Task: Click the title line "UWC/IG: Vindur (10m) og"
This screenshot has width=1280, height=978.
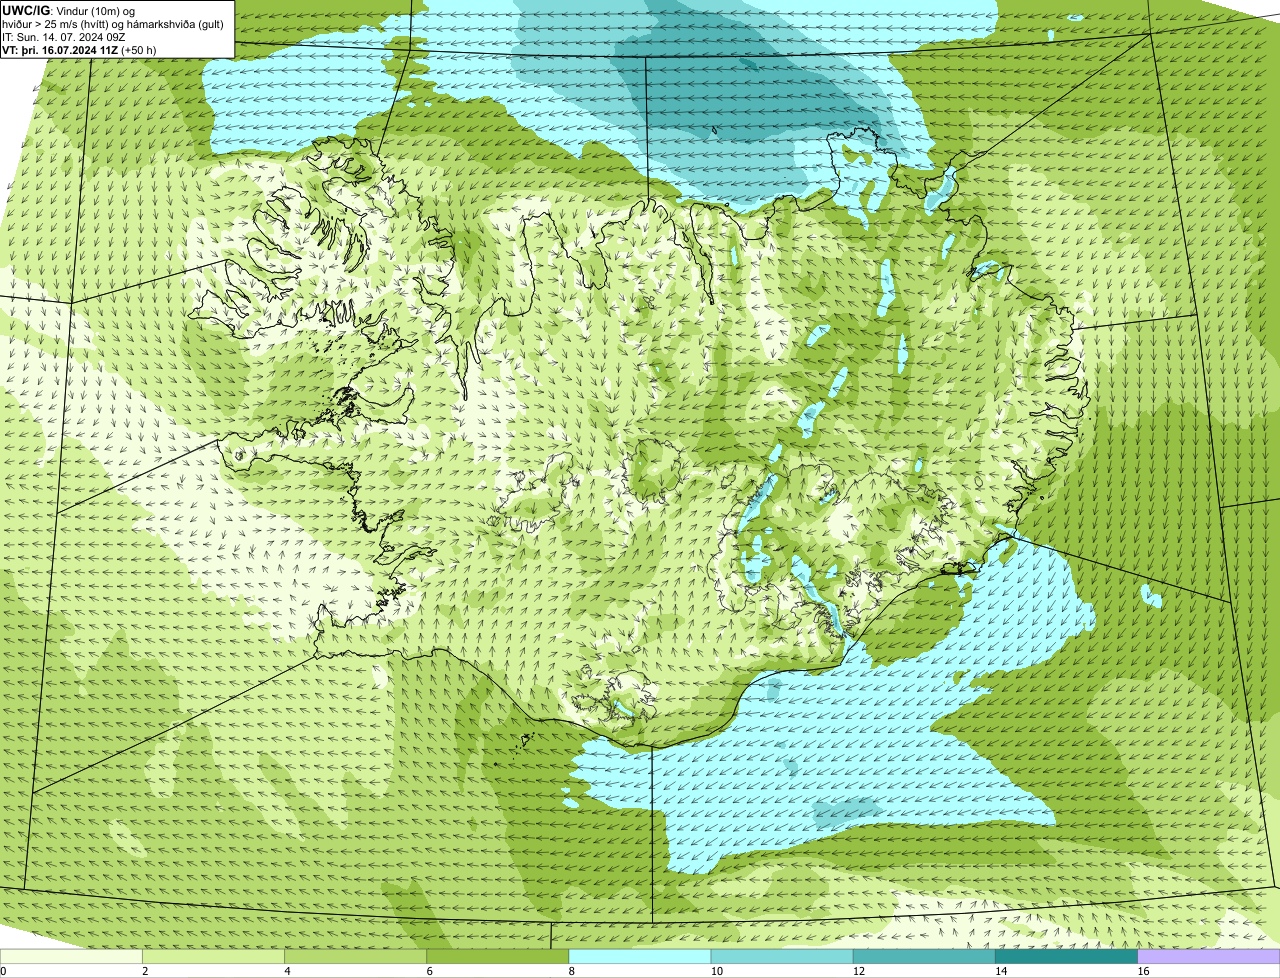Action: point(69,10)
